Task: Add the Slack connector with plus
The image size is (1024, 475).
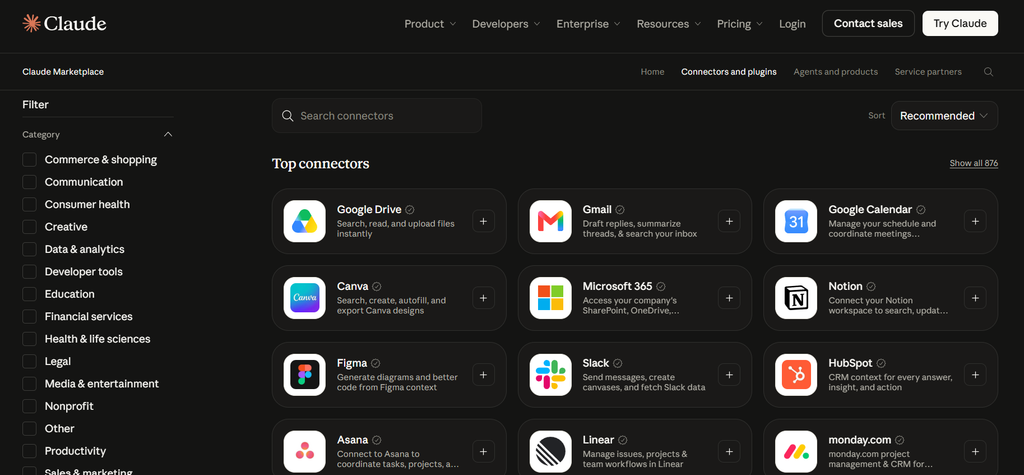Action: [729, 375]
